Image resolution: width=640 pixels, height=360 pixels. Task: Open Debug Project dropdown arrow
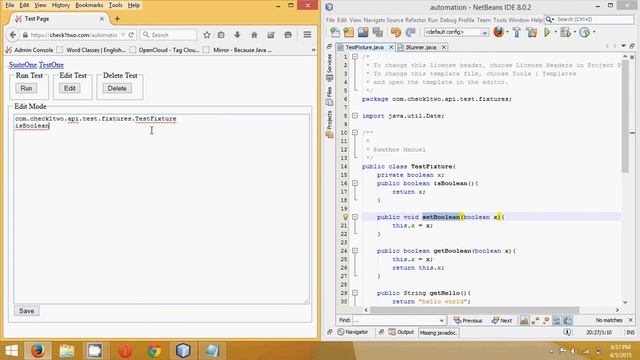(x=575, y=32)
